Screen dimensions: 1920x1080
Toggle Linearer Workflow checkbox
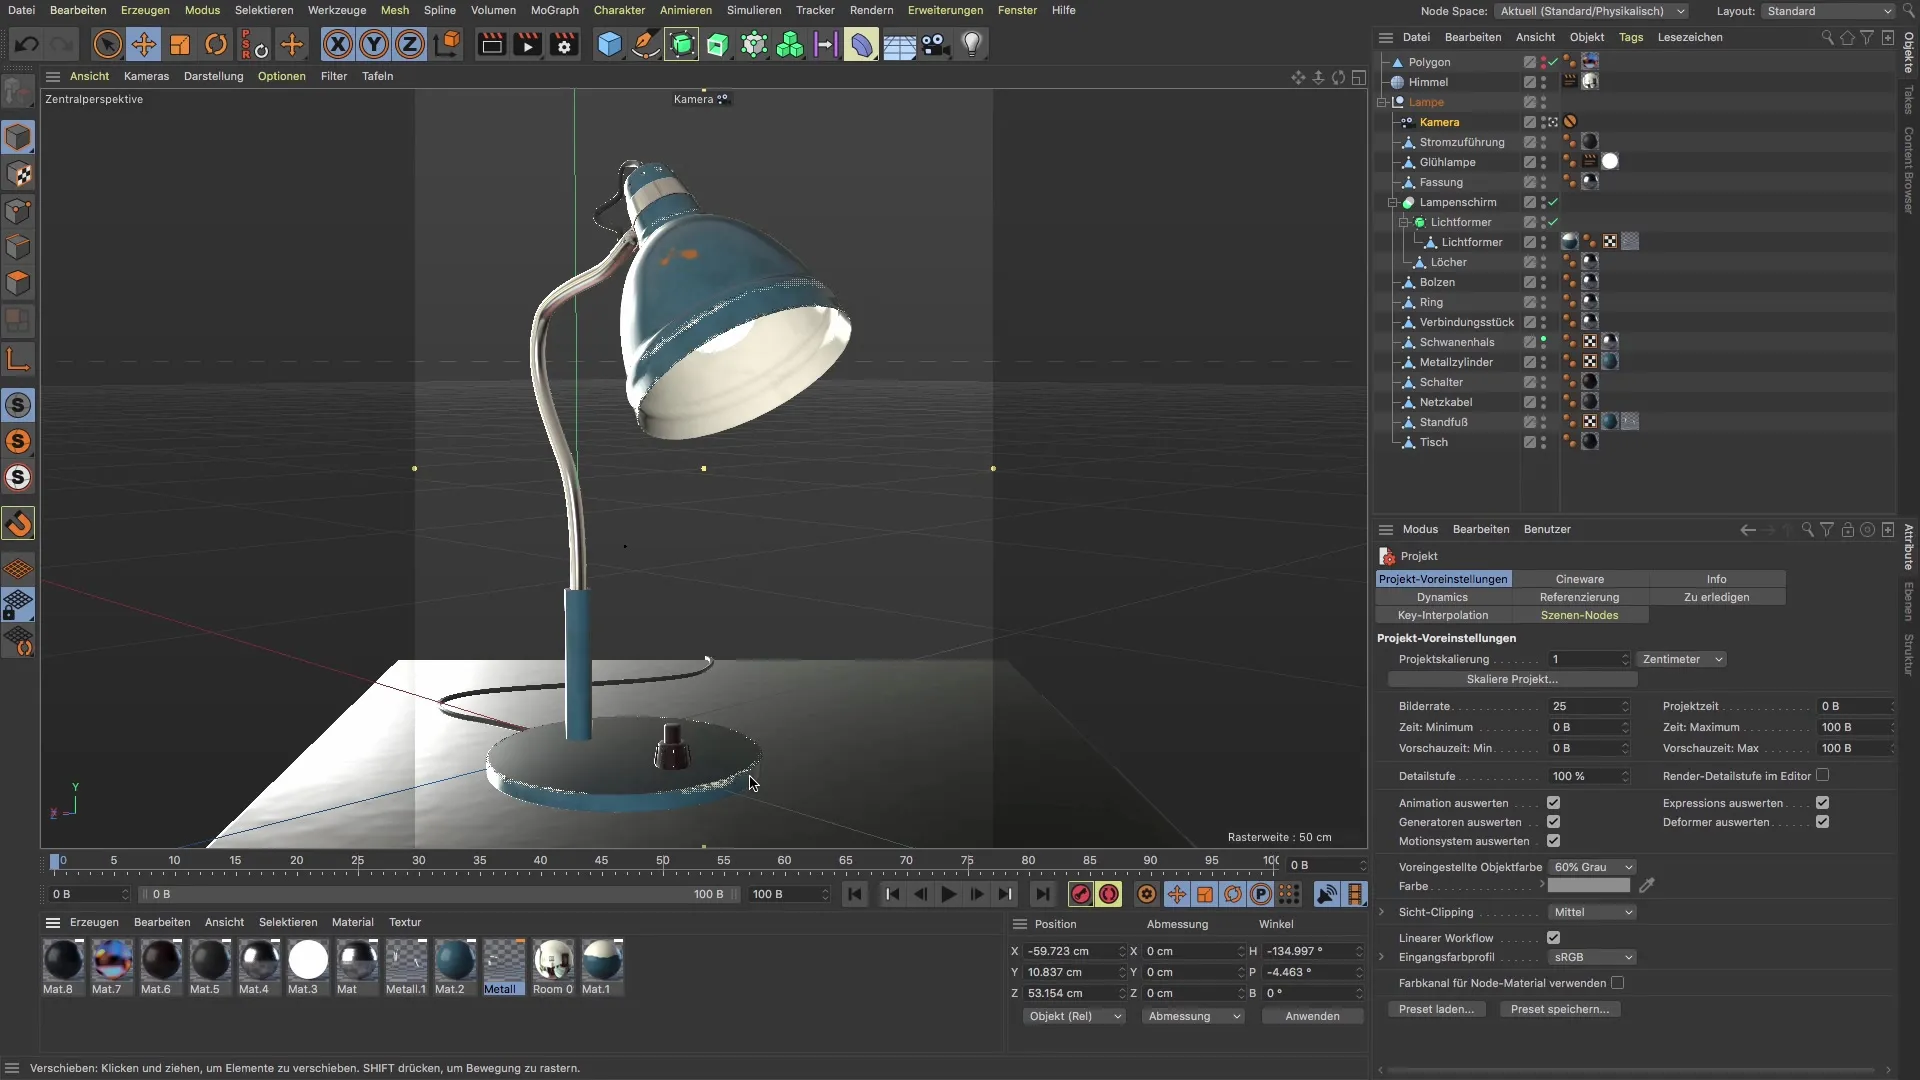[1553, 938]
